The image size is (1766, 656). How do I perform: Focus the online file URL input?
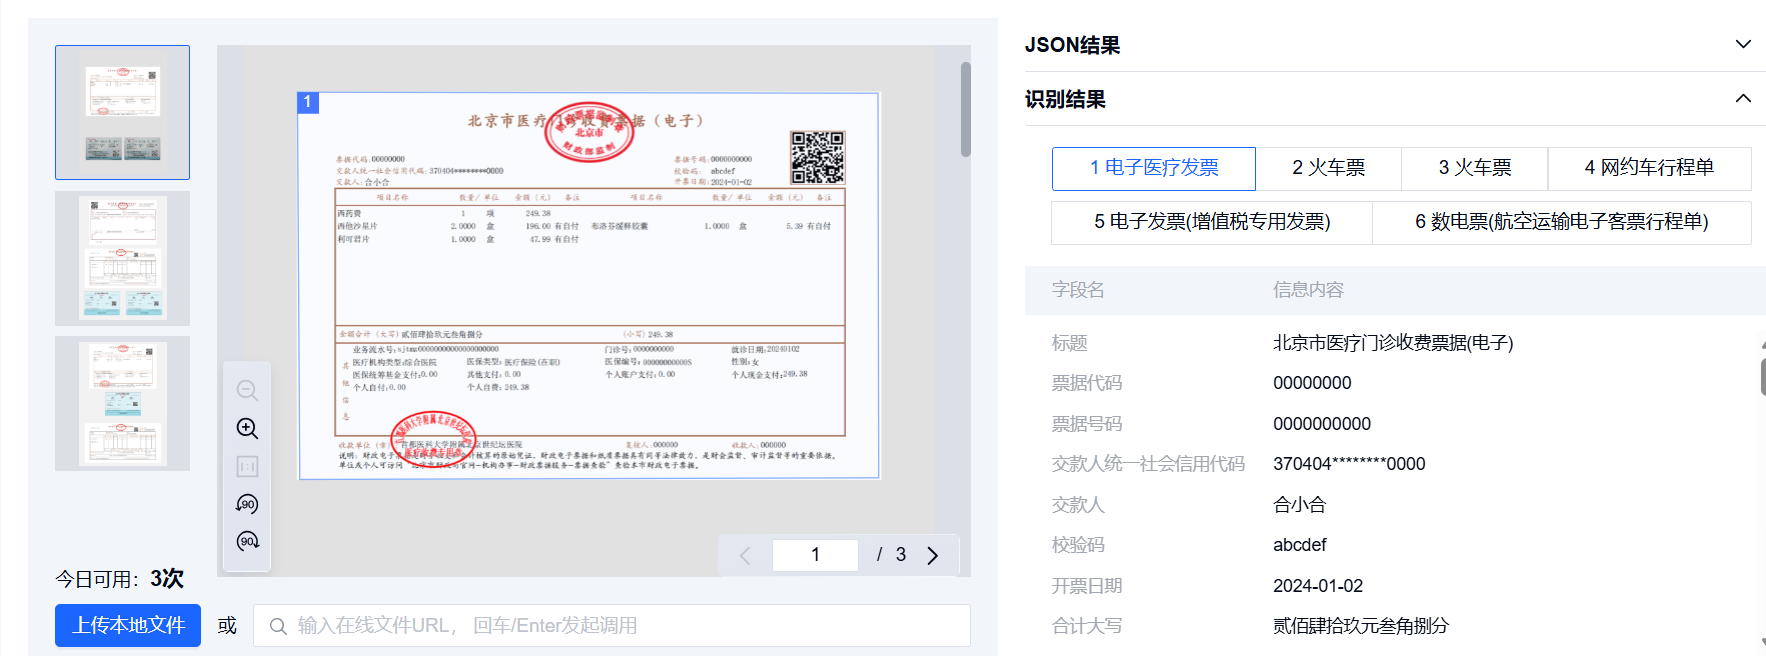[612, 625]
